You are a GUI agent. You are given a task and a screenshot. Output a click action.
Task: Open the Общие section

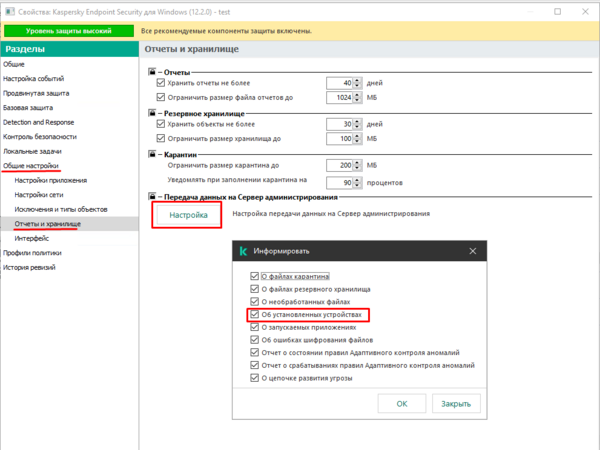pos(14,64)
